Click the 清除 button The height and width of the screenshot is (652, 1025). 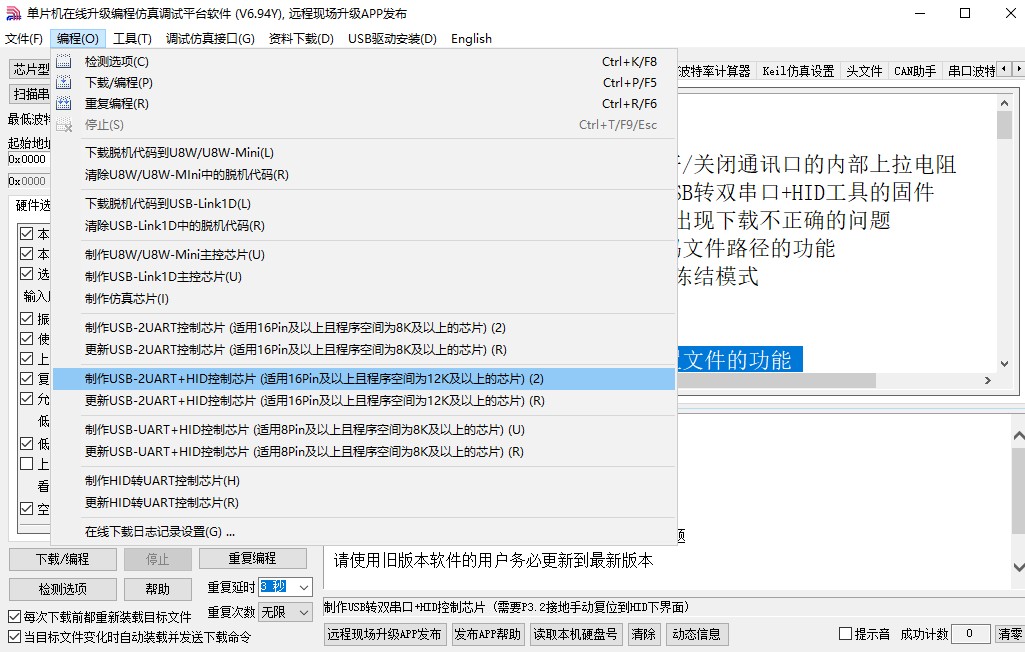coord(643,634)
